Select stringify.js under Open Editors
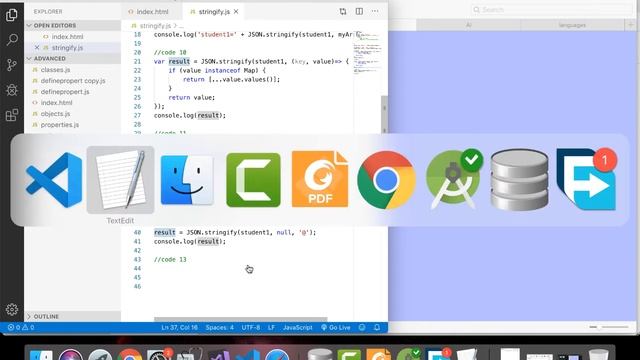Viewport: 640px width, 360px height. (x=67, y=48)
